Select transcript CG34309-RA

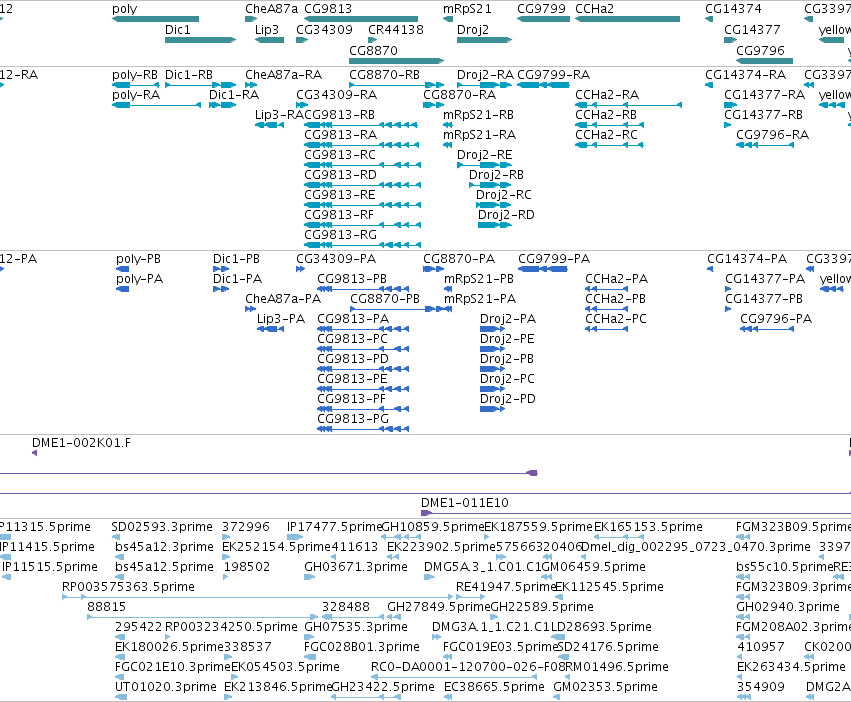[x=302, y=105]
